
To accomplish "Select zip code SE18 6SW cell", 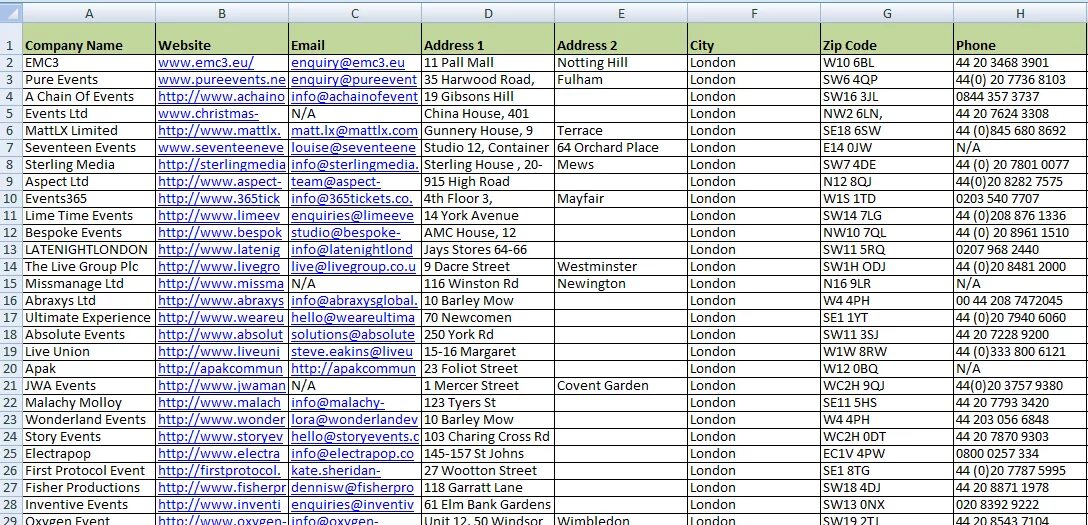I will 887,130.
